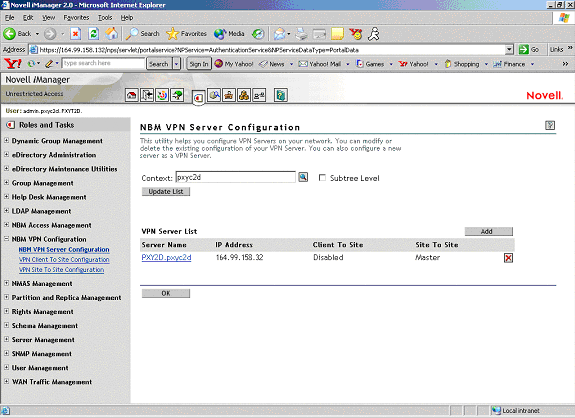Open the View Objects tree icon
Image resolution: width=575 pixels, height=418 pixels.
click(177, 95)
